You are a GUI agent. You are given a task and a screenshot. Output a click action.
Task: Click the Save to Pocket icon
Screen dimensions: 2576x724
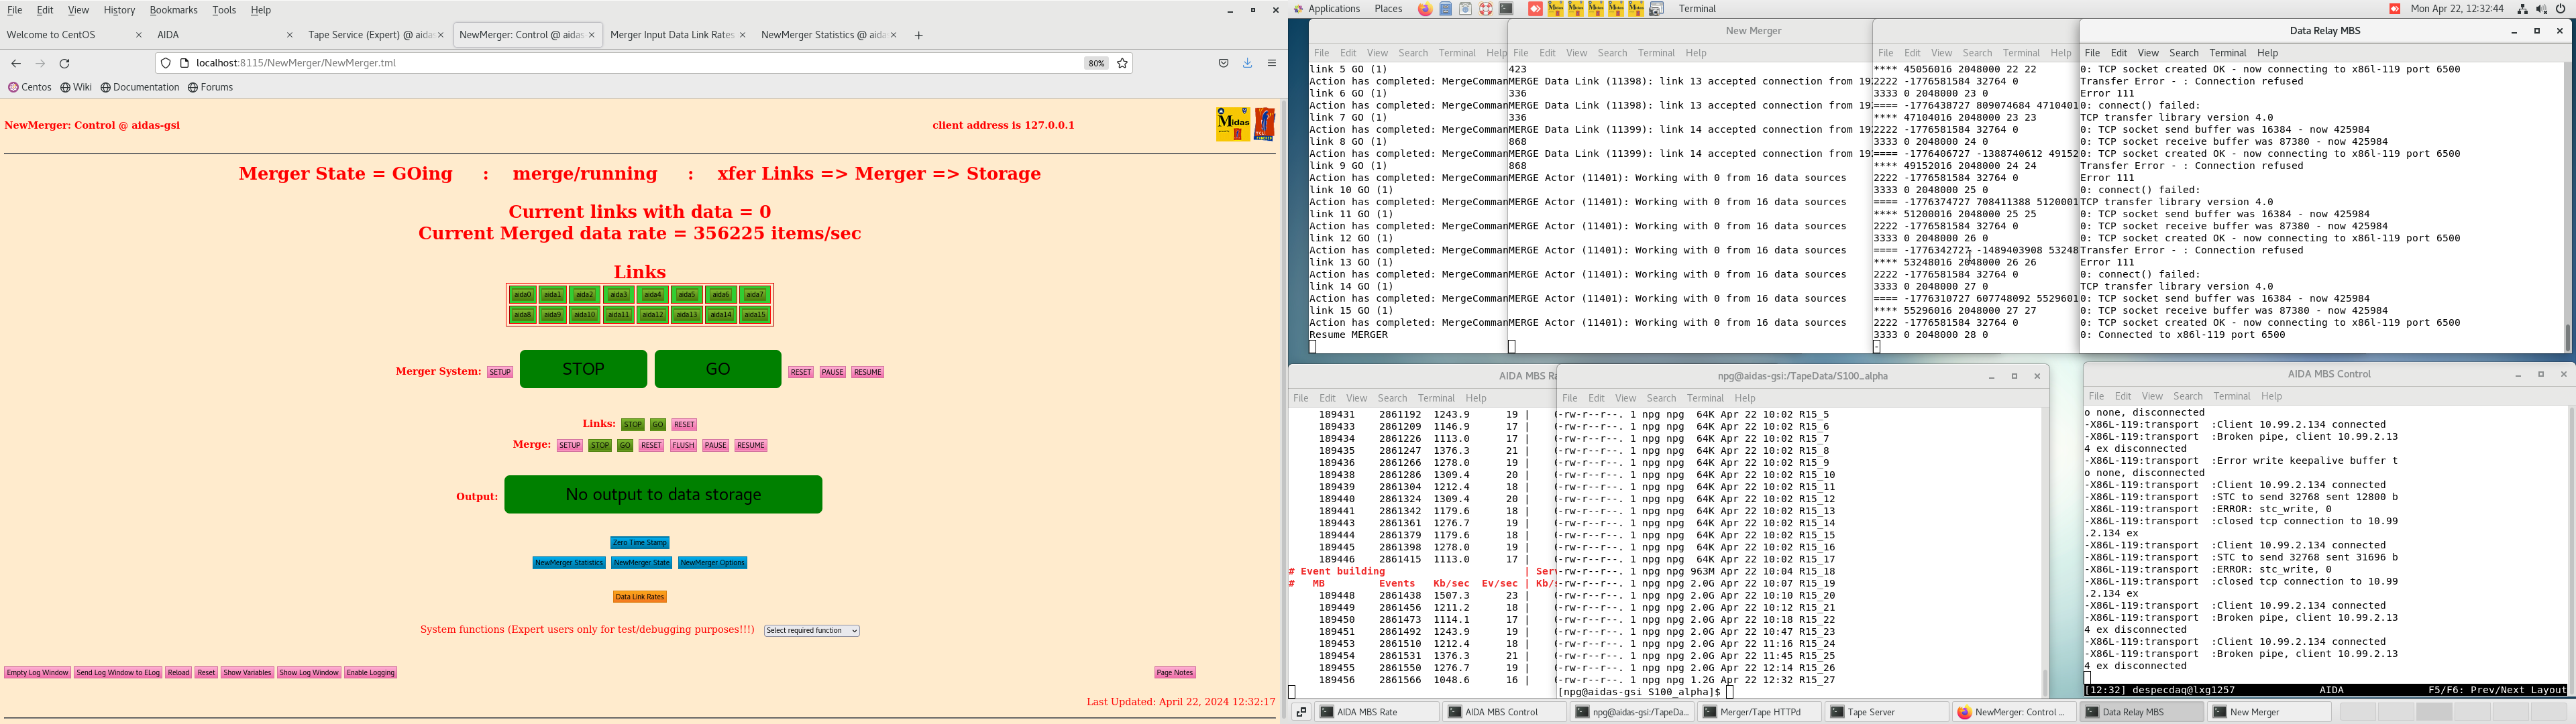tap(1223, 63)
